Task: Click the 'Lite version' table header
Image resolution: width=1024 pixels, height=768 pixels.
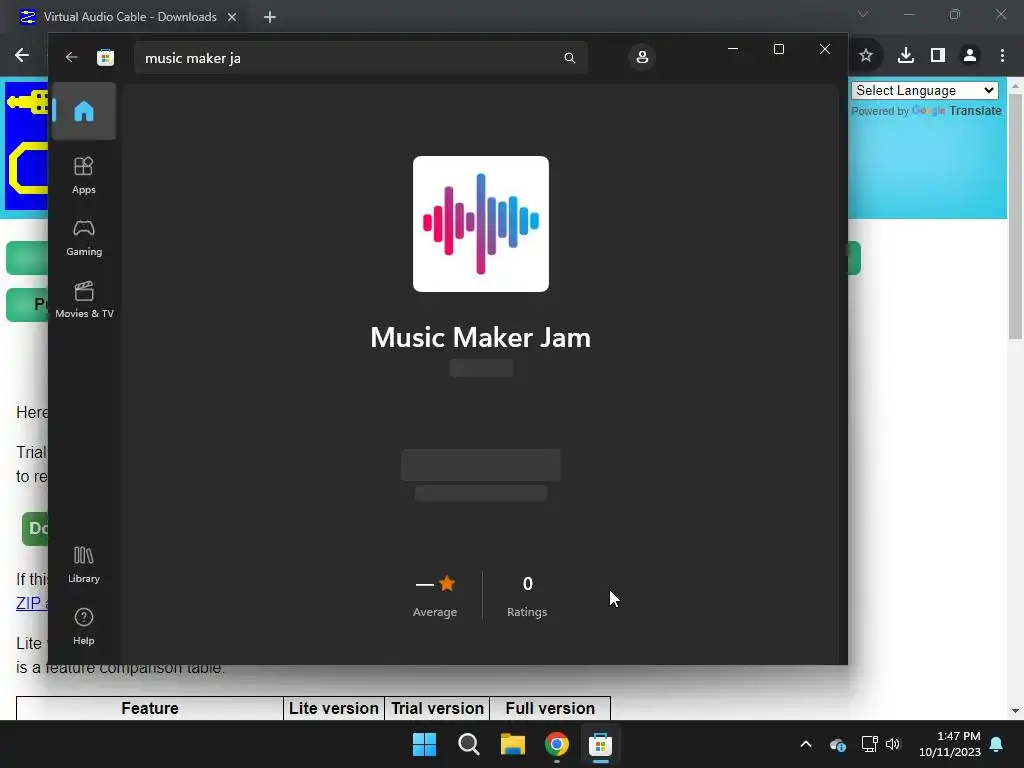Action: coord(334,708)
